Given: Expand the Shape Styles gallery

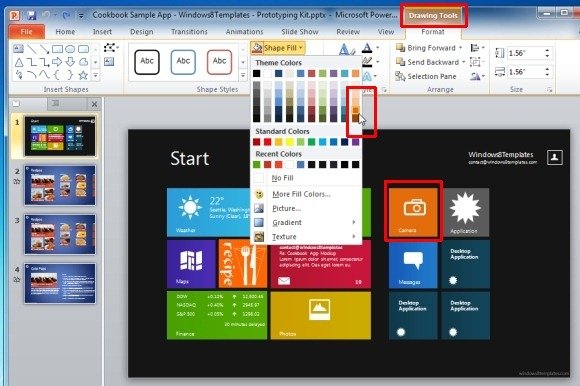Looking at the screenshot, I should [x=243, y=75].
